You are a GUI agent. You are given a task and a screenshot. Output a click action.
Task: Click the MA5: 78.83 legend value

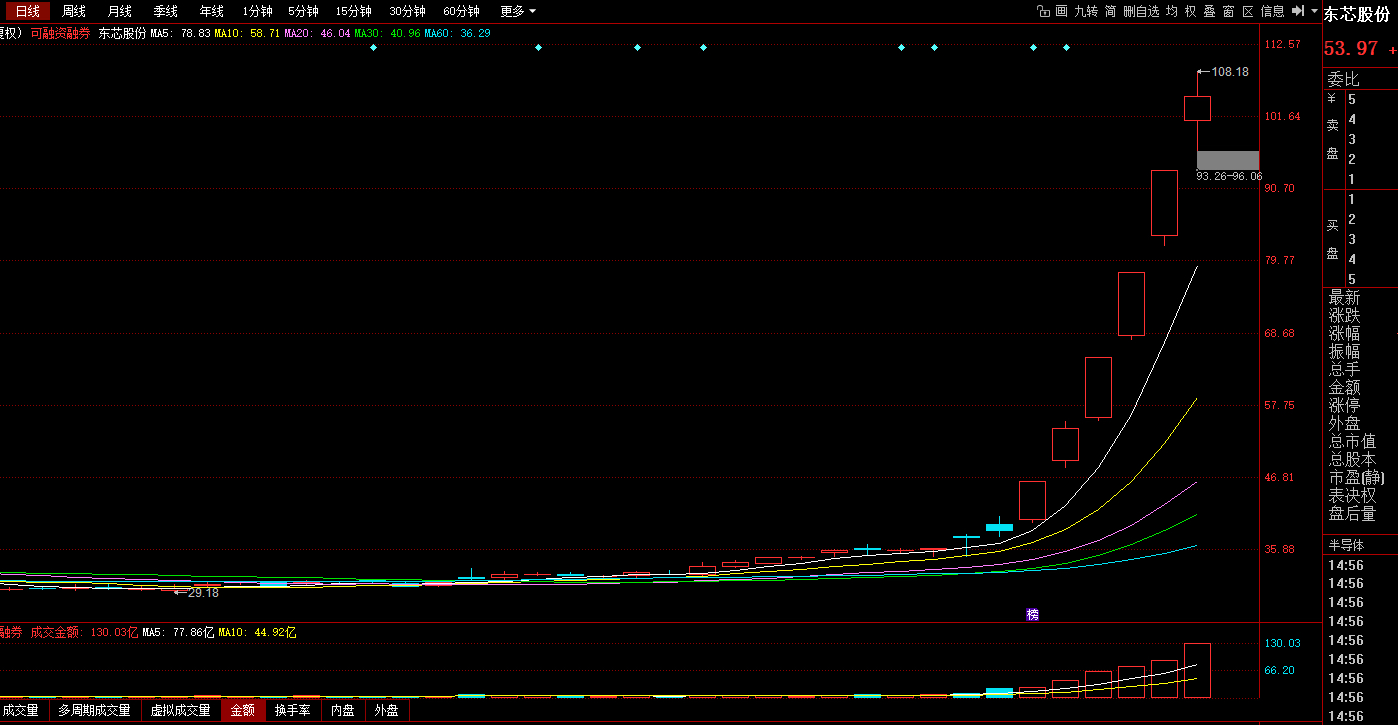180,33
